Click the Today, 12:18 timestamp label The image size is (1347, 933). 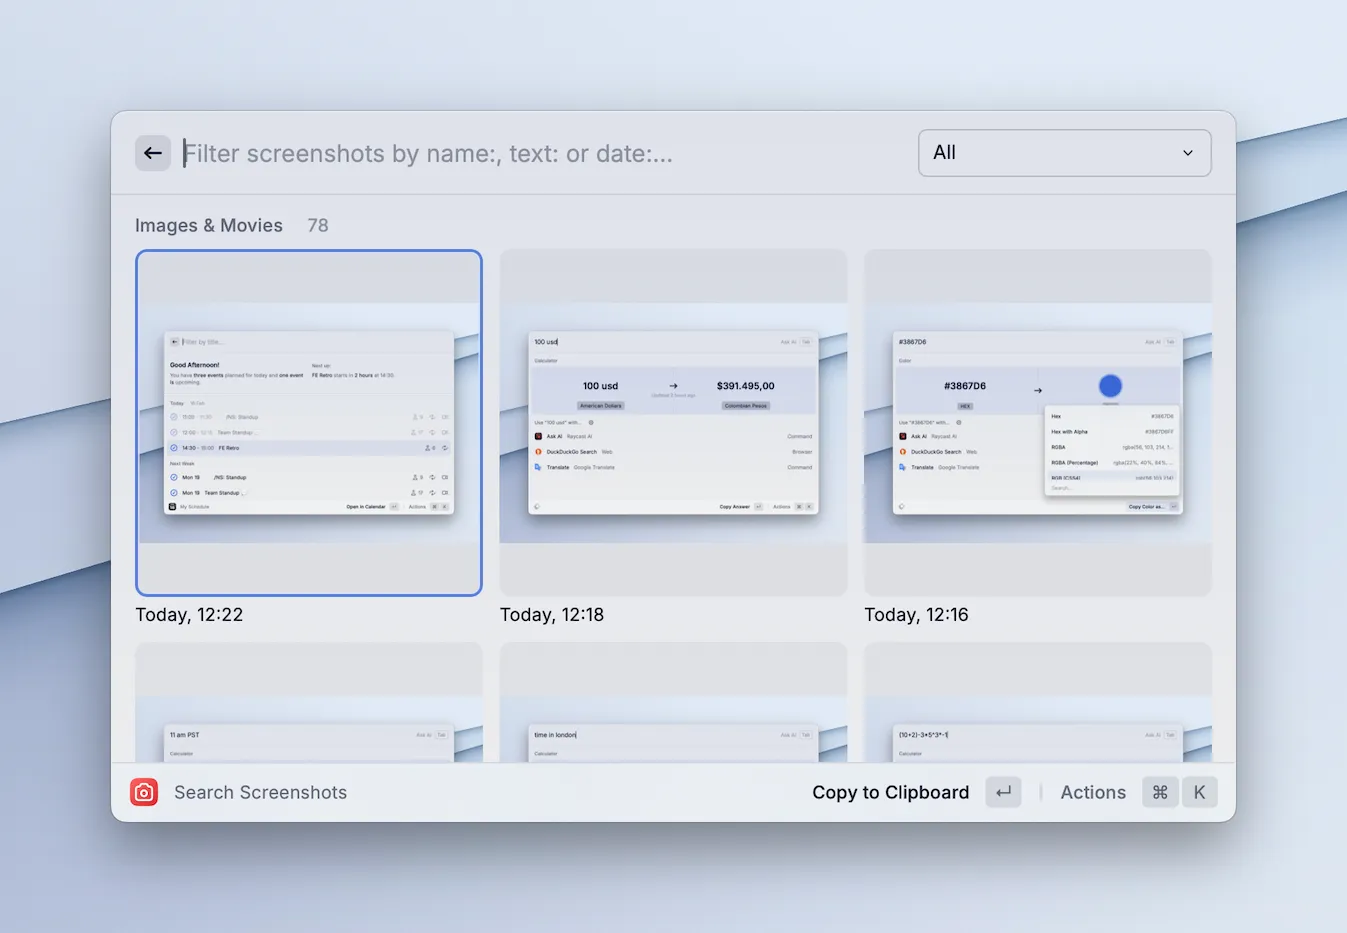click(551, 614)
